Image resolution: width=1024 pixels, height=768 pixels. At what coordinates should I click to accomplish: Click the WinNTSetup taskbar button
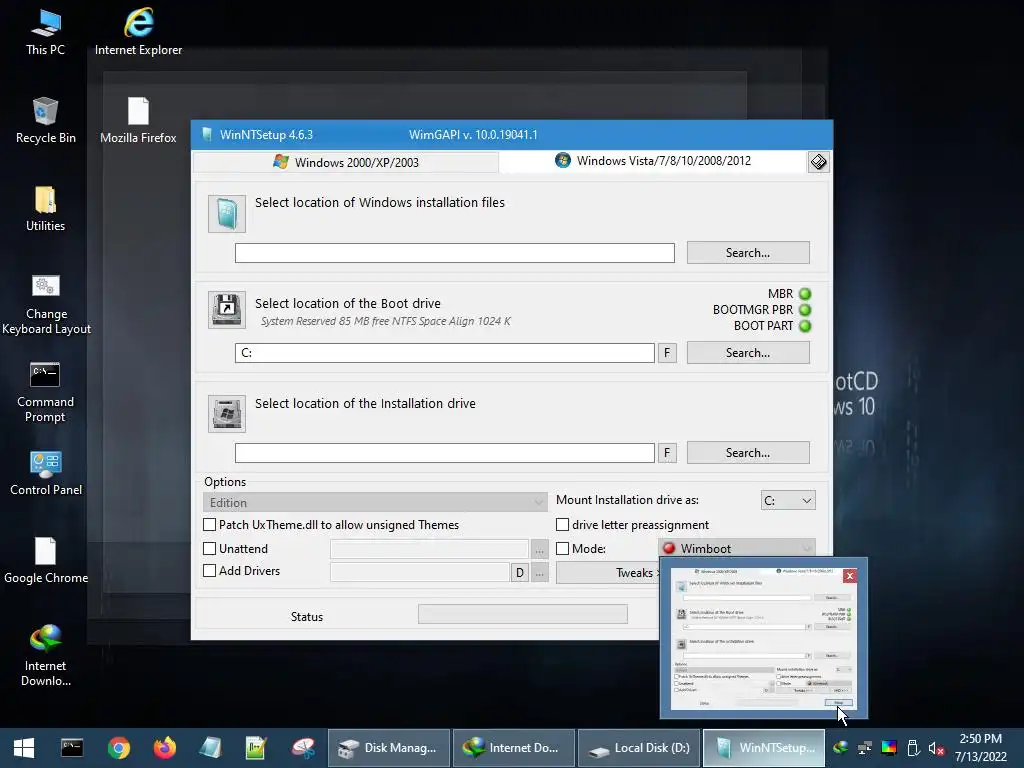pos(764,748)
